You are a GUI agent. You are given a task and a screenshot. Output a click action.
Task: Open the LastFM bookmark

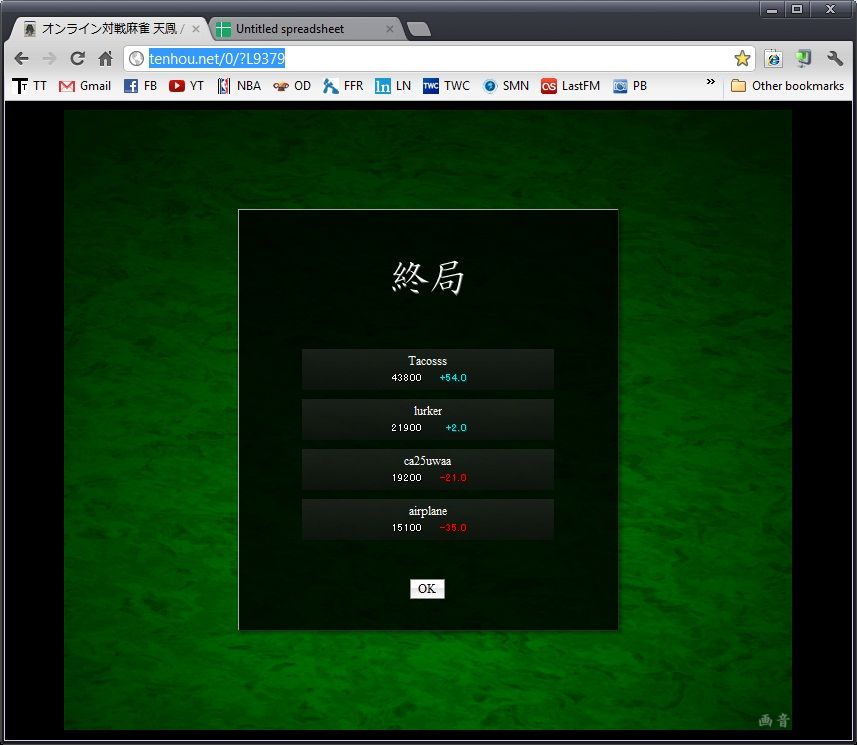click(571, 86)
